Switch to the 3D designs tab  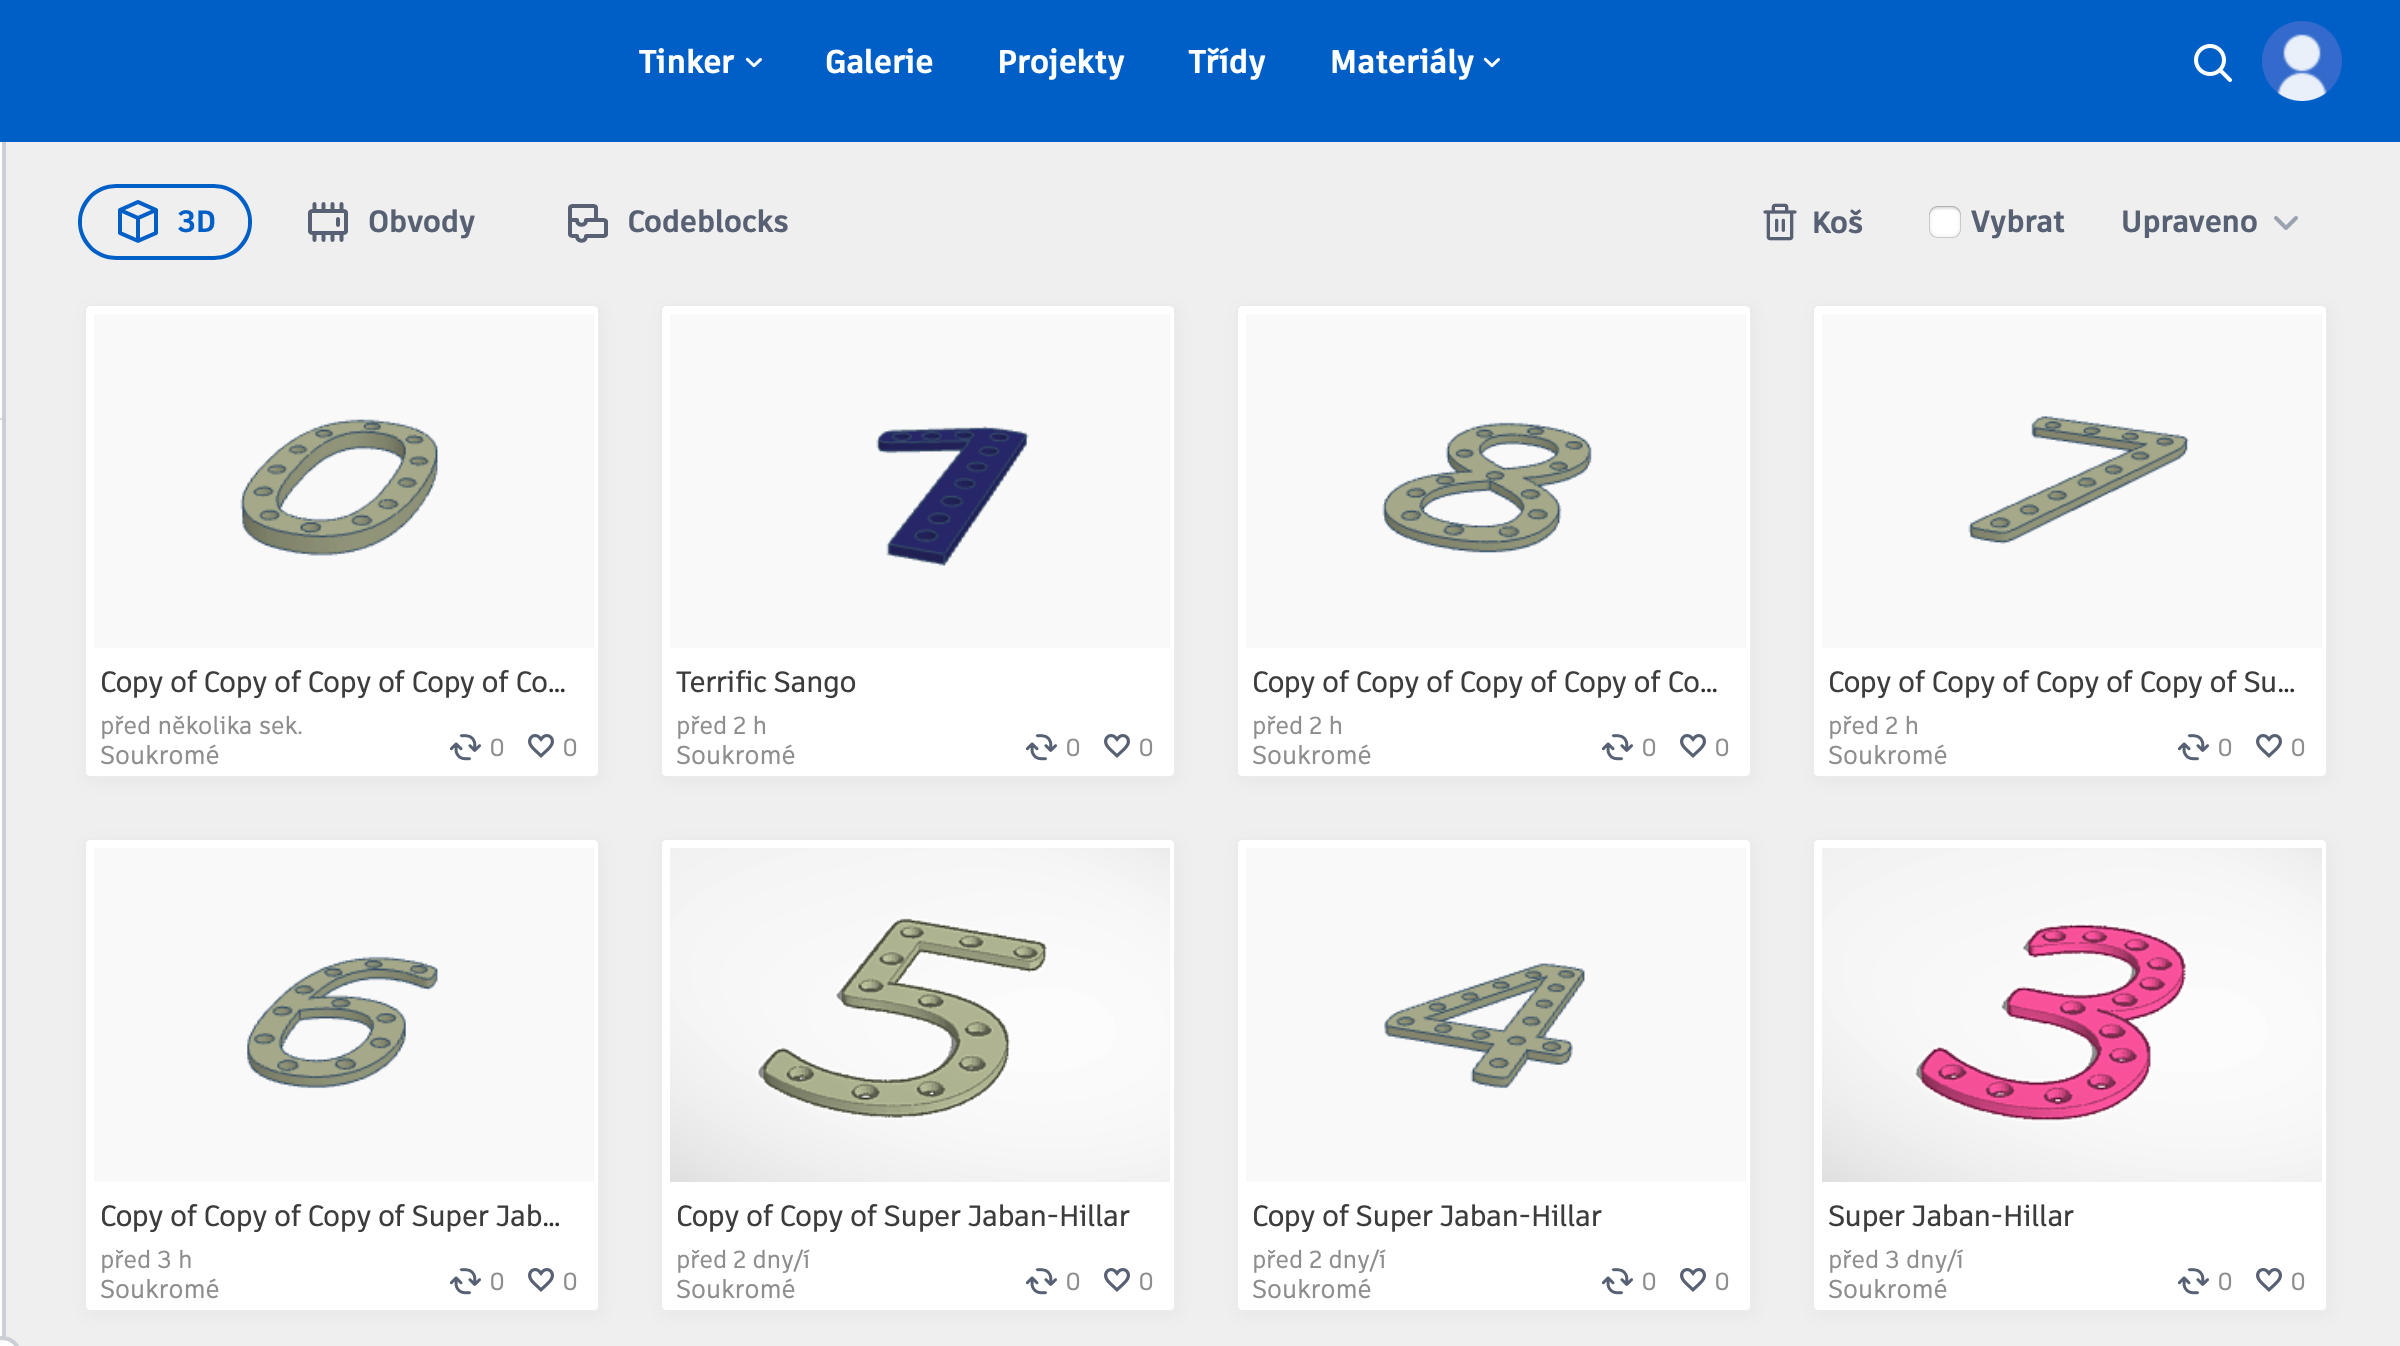(x=165, y=222)
